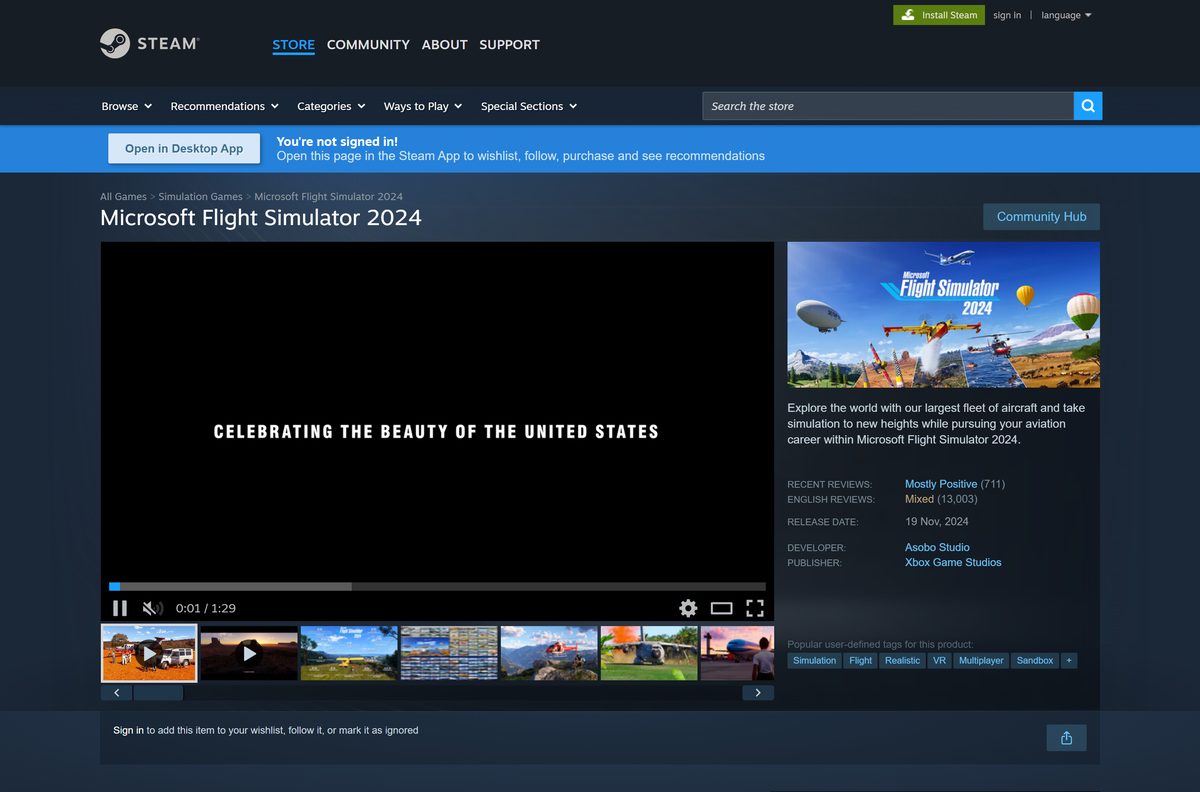Expand the Recommendations menu

click(225, 106)
